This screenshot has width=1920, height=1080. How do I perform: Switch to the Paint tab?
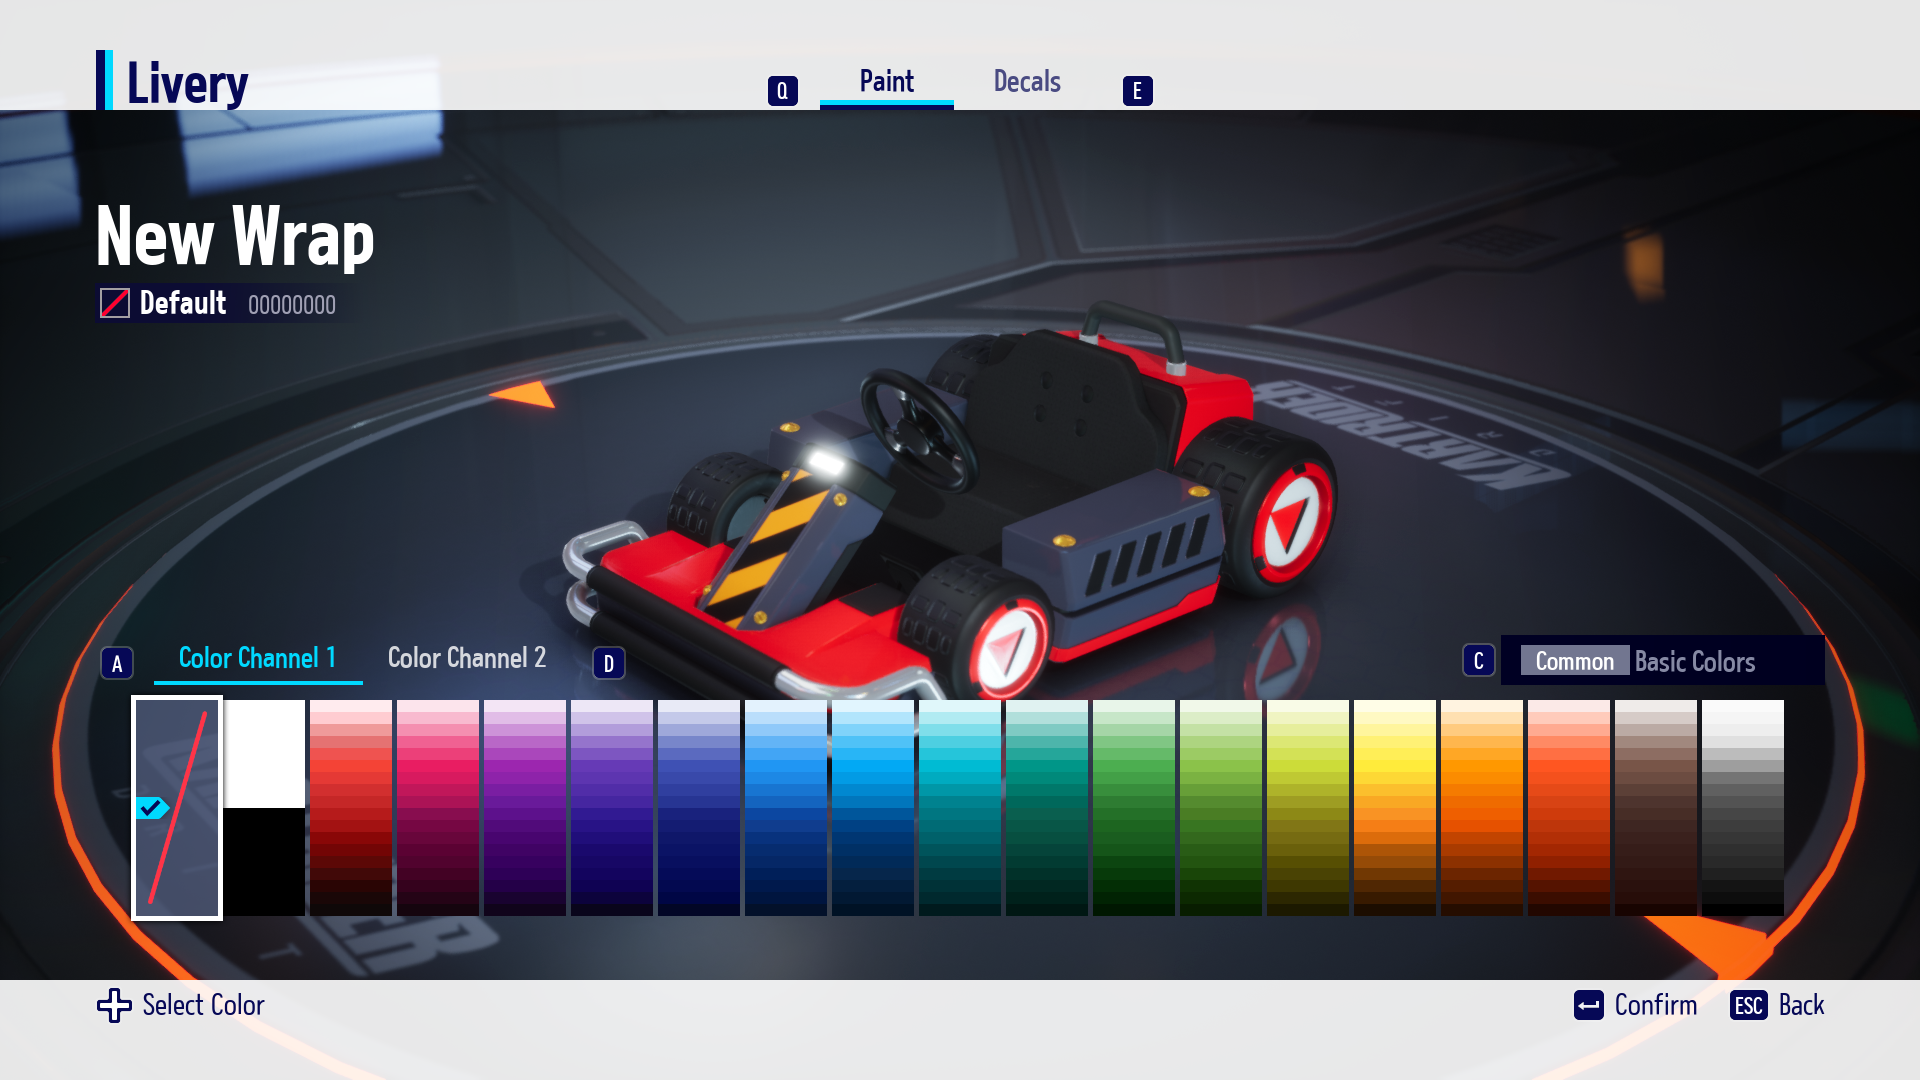tap(886, 82)
